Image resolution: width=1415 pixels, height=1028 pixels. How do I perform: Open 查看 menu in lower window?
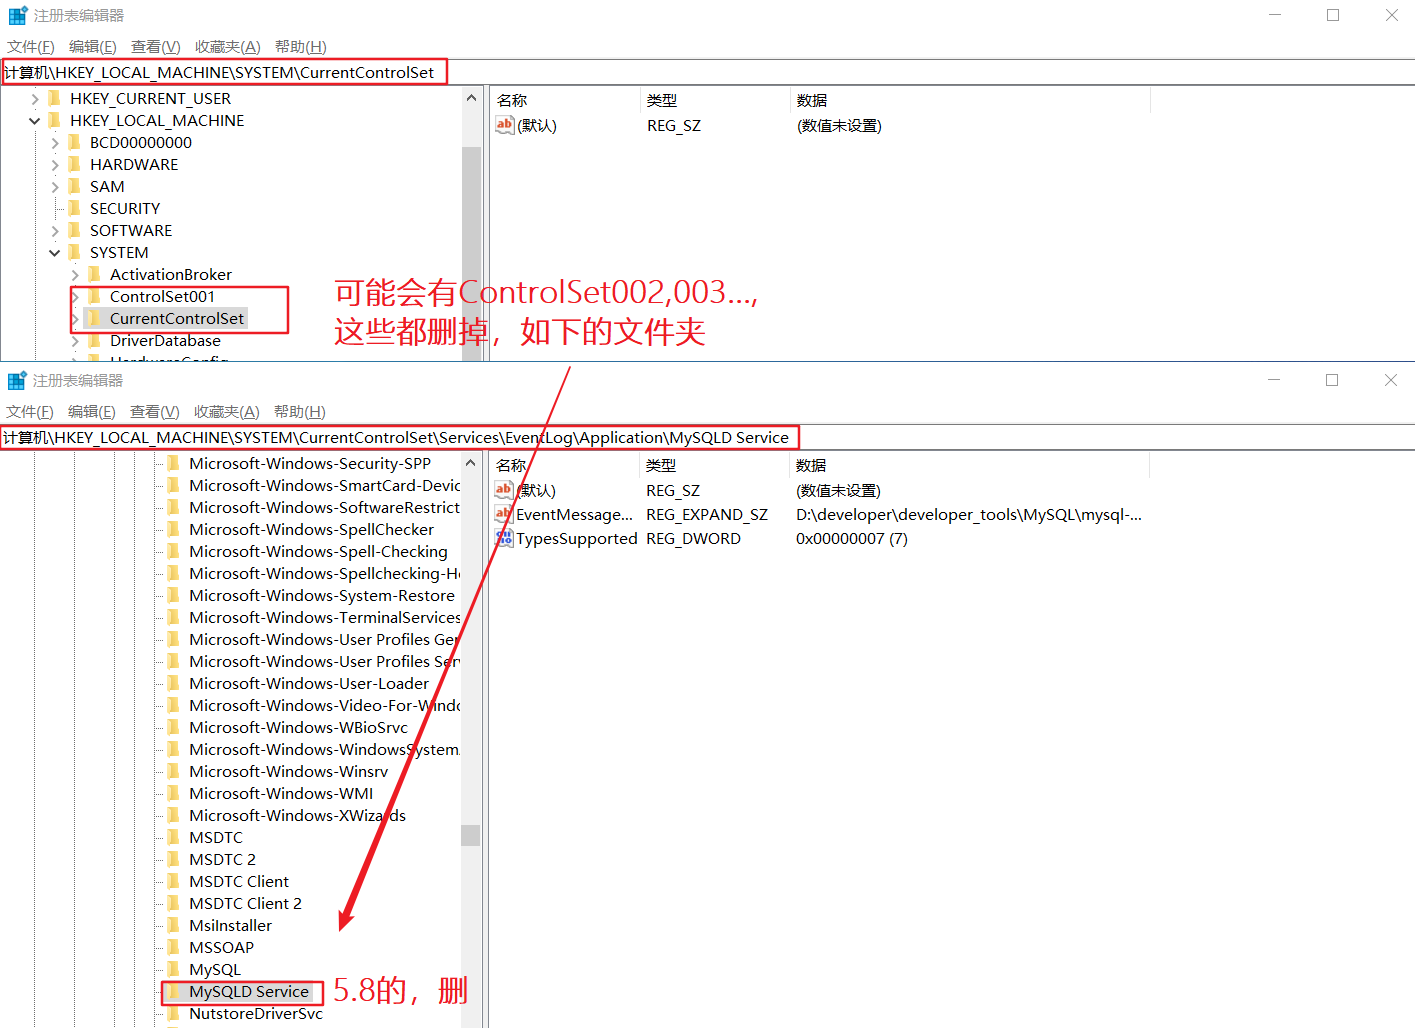(x=154, y=412)
